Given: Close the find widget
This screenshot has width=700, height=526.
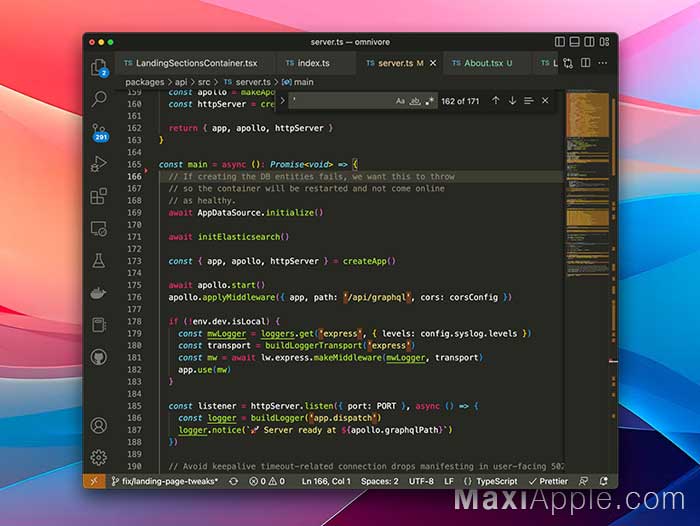Looking at the screenshot, I should (545, 101).
